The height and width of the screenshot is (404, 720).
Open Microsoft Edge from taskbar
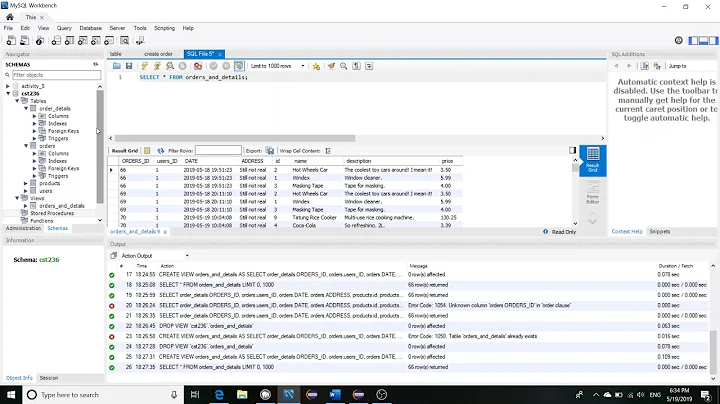click(x=219, y=395)
